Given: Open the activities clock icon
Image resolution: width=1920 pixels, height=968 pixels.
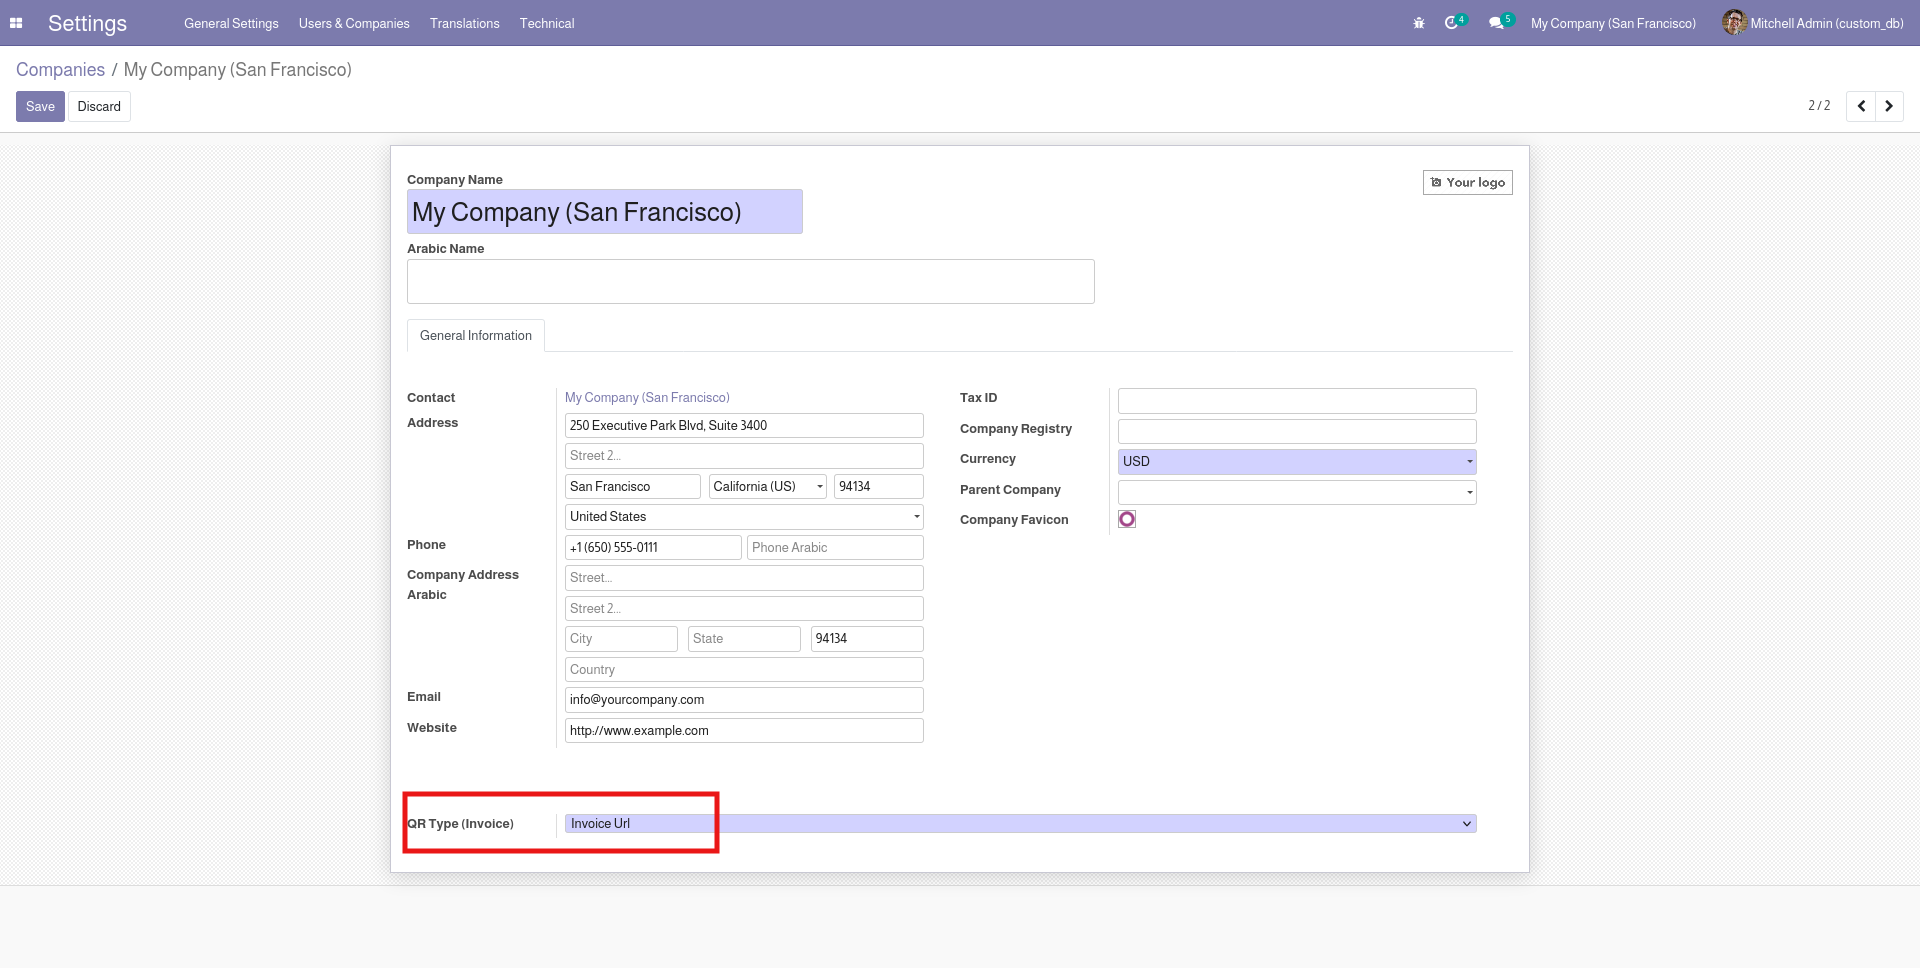Looking at the screenshot, I should (1452, 23).
